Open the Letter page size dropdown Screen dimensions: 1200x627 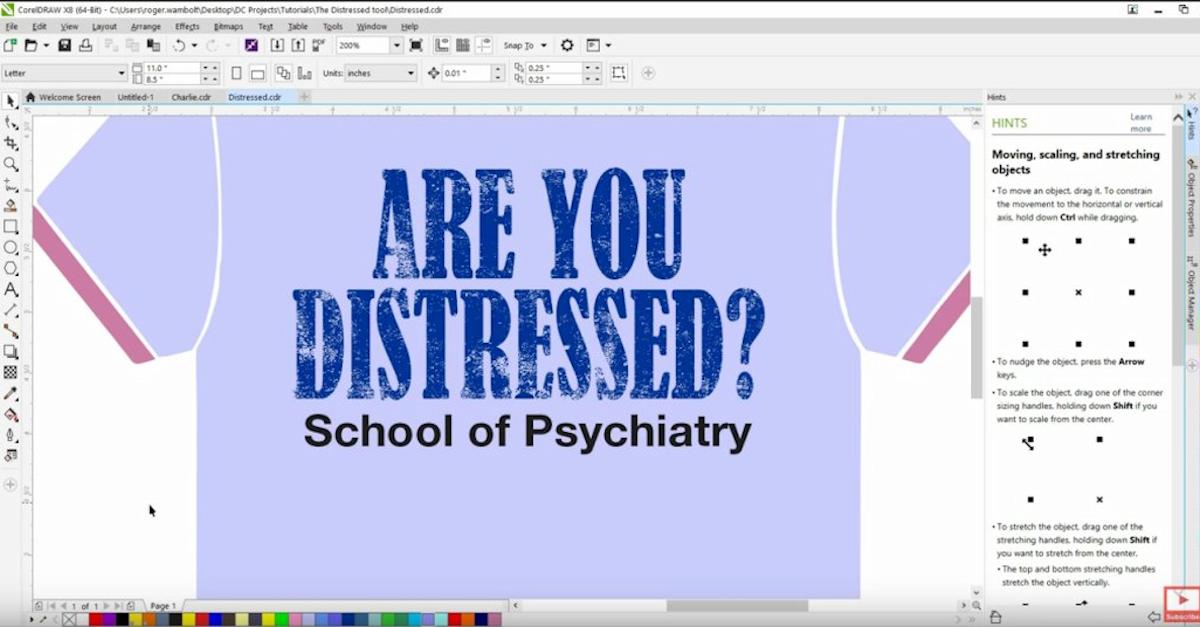pos(122,73)
